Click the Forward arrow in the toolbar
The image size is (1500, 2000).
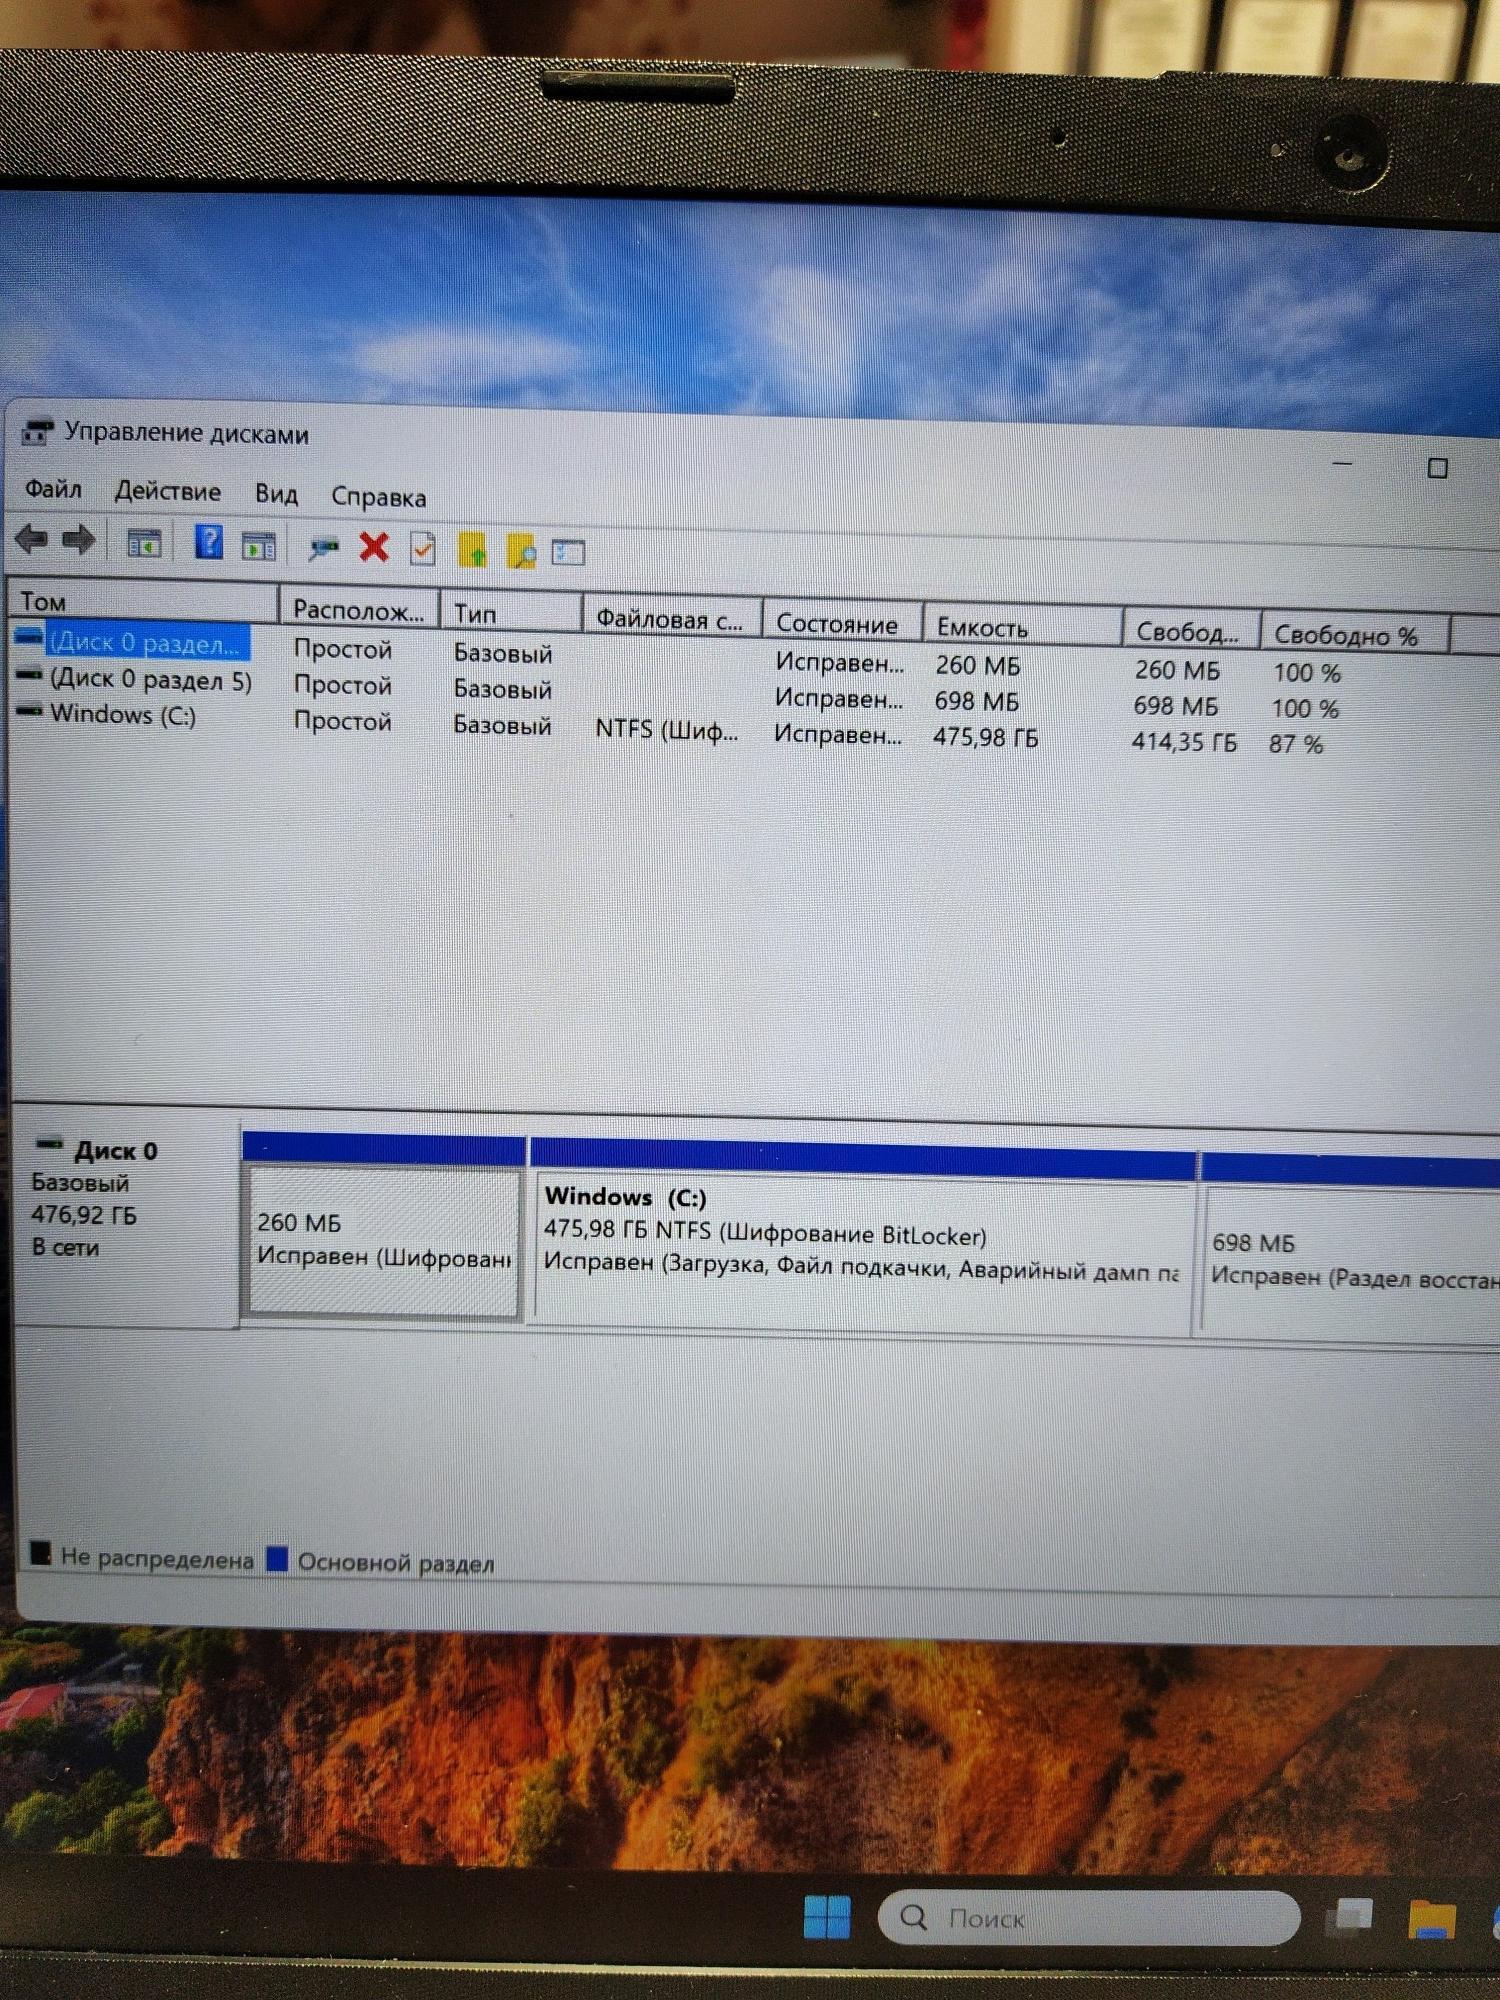79,541
